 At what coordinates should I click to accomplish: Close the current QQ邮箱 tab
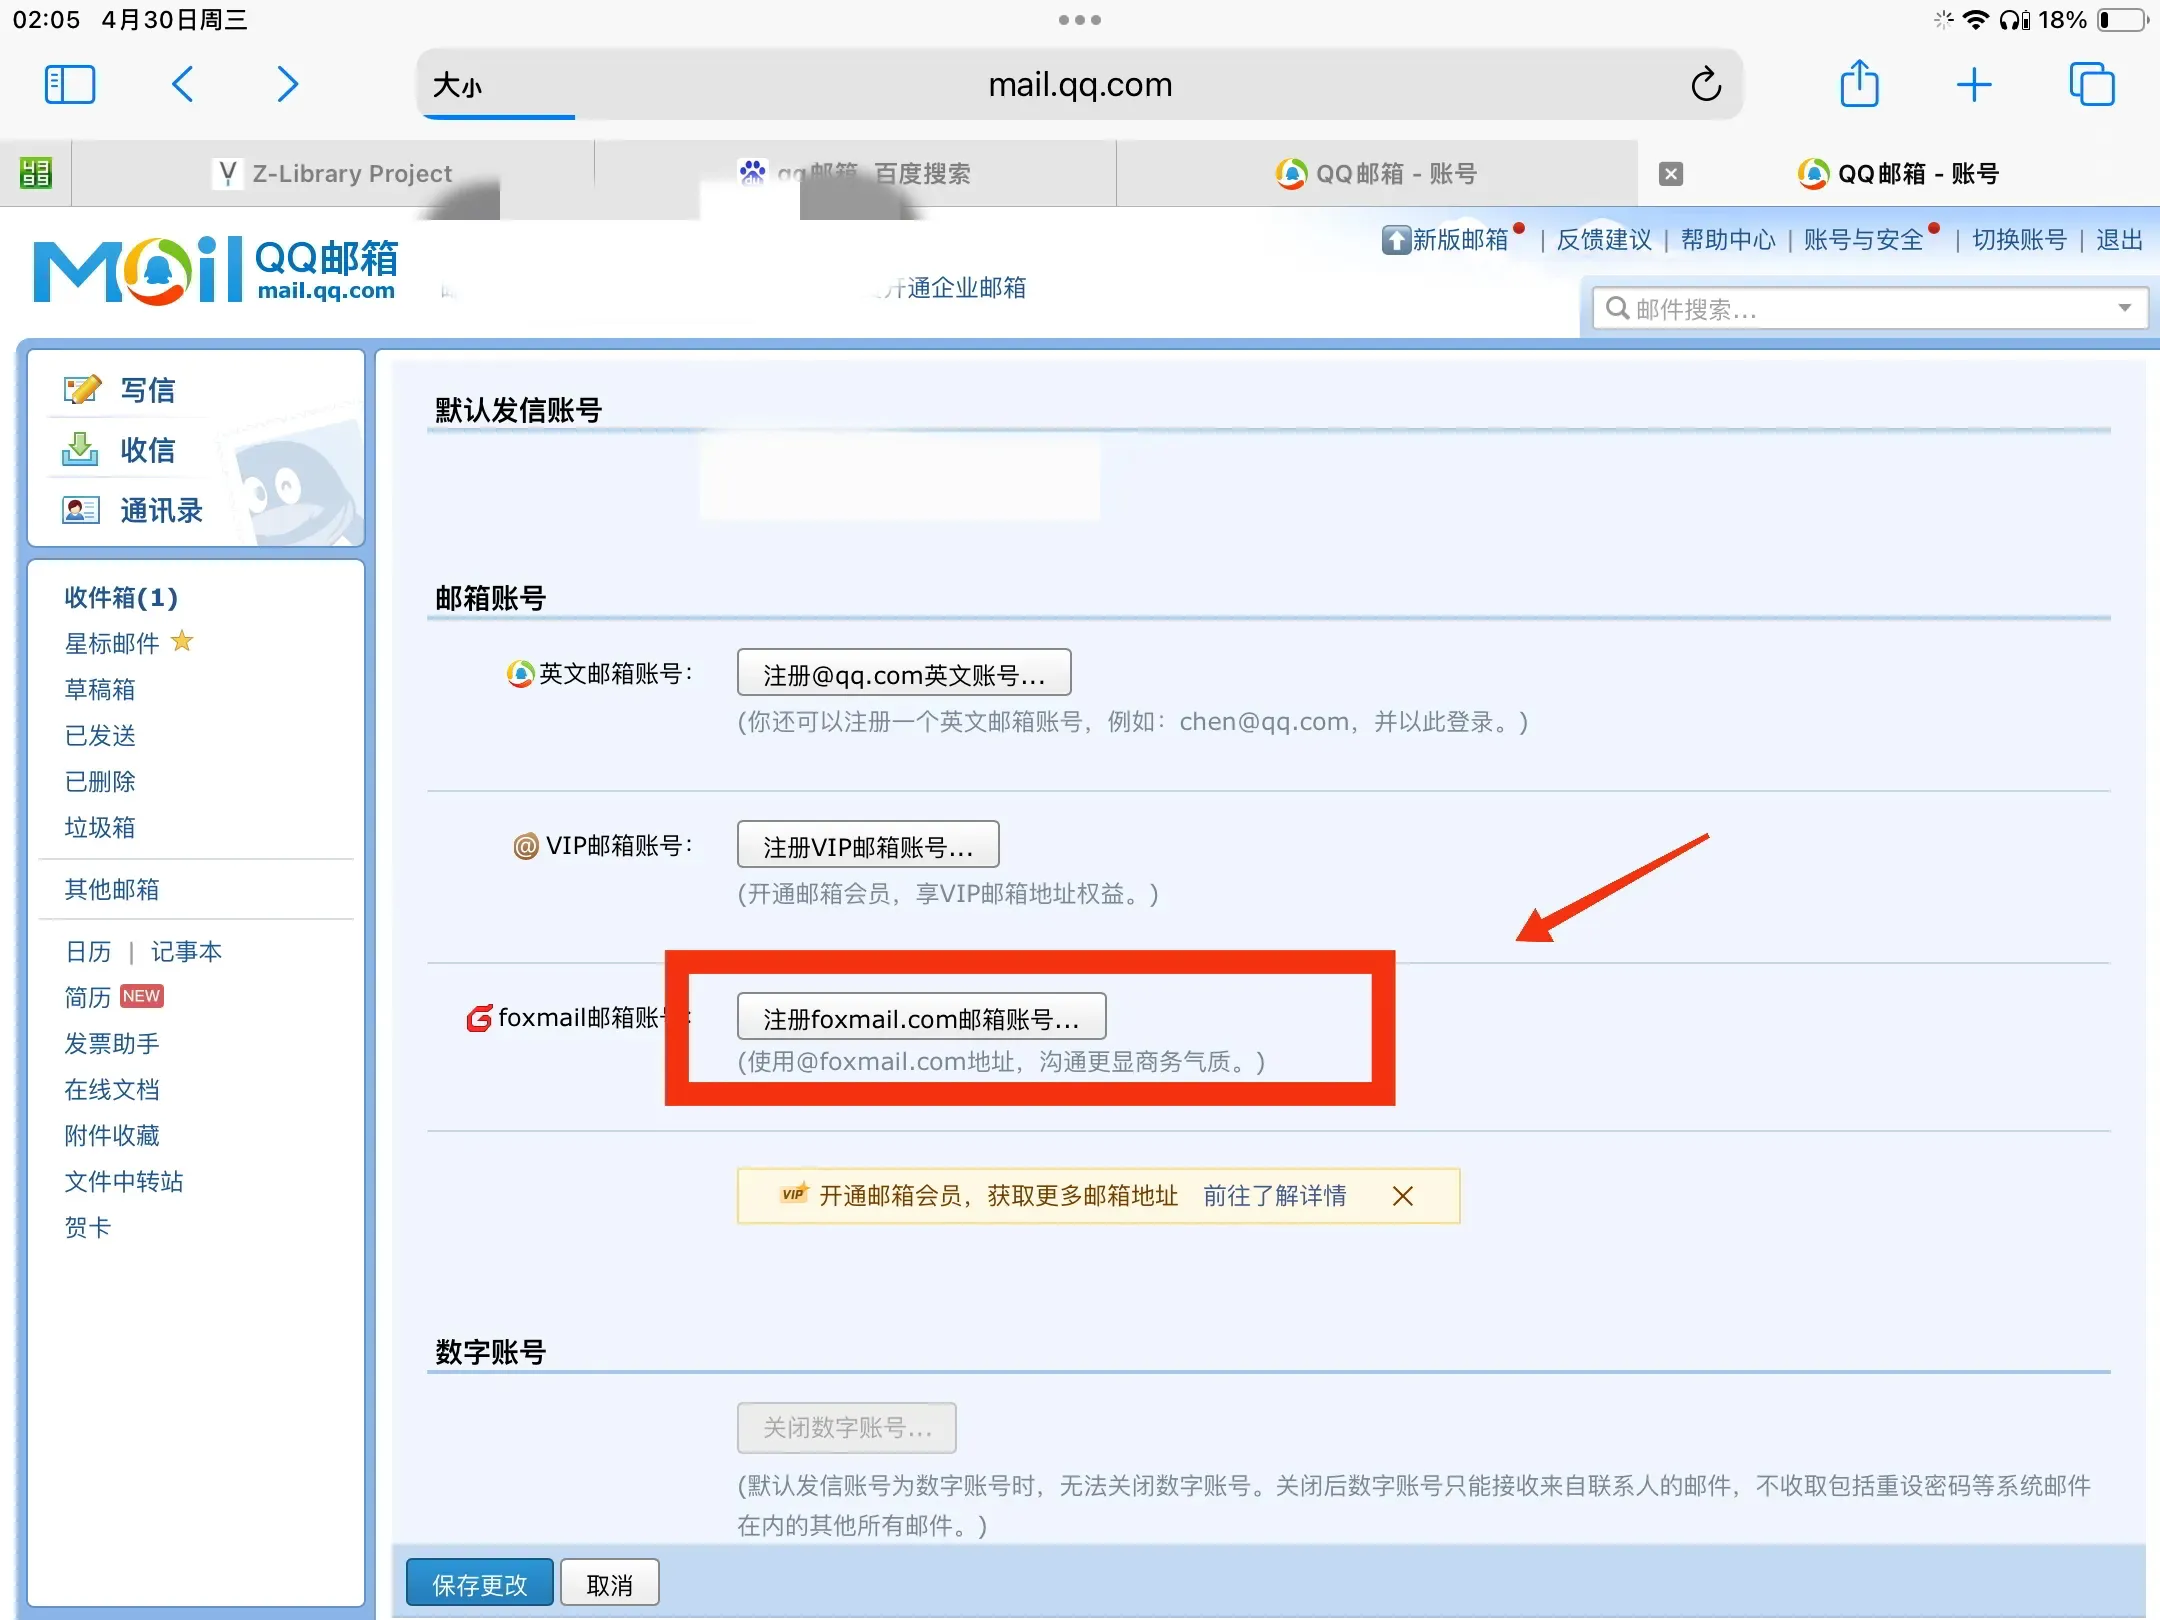click(1670, 174)
